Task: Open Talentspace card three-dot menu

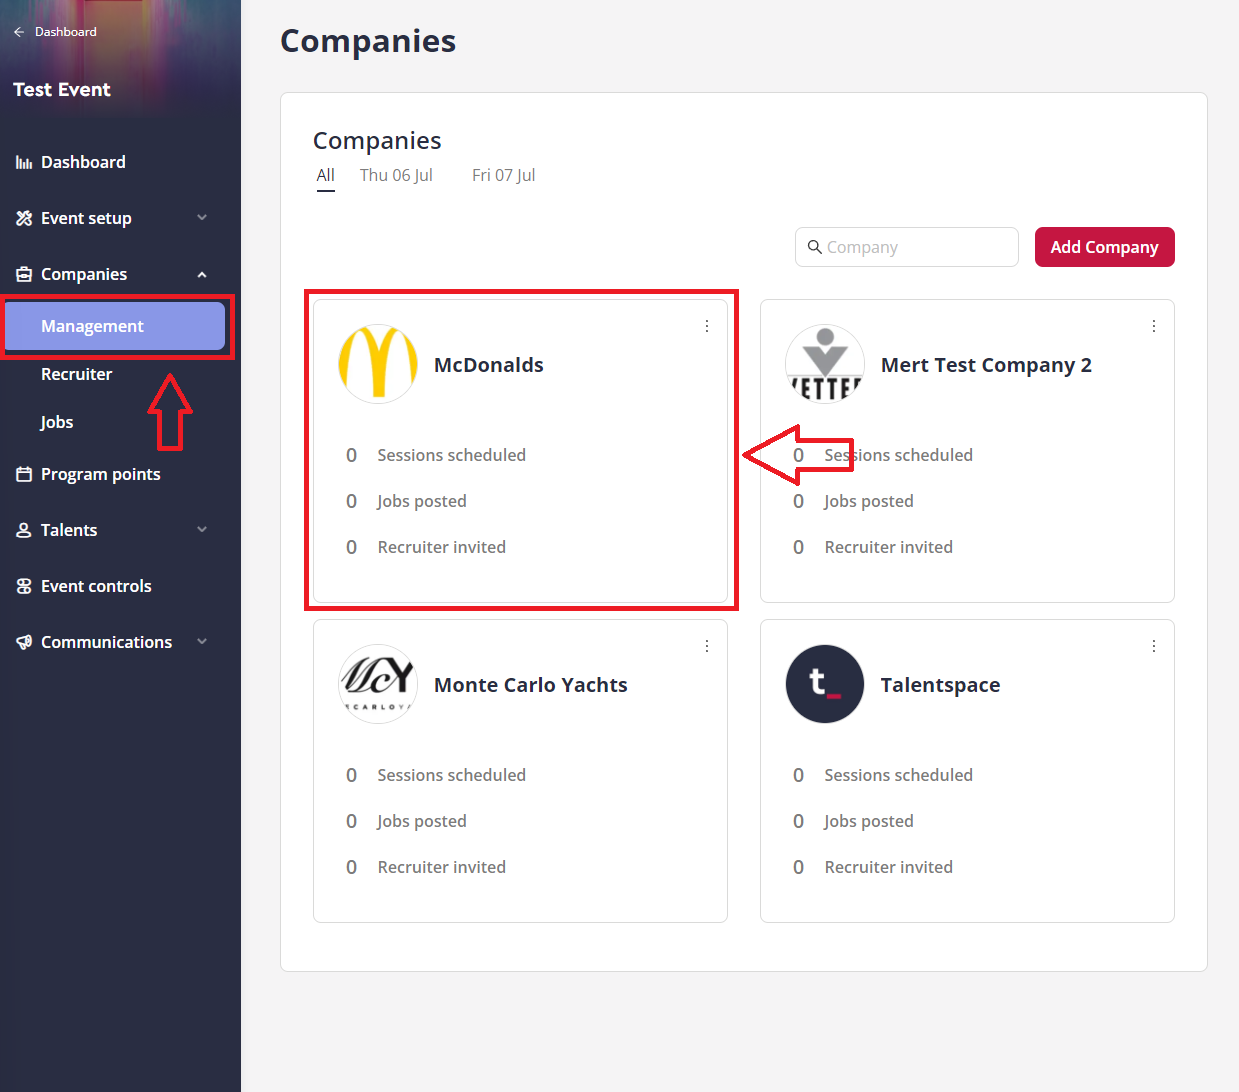Action: 1153,646
